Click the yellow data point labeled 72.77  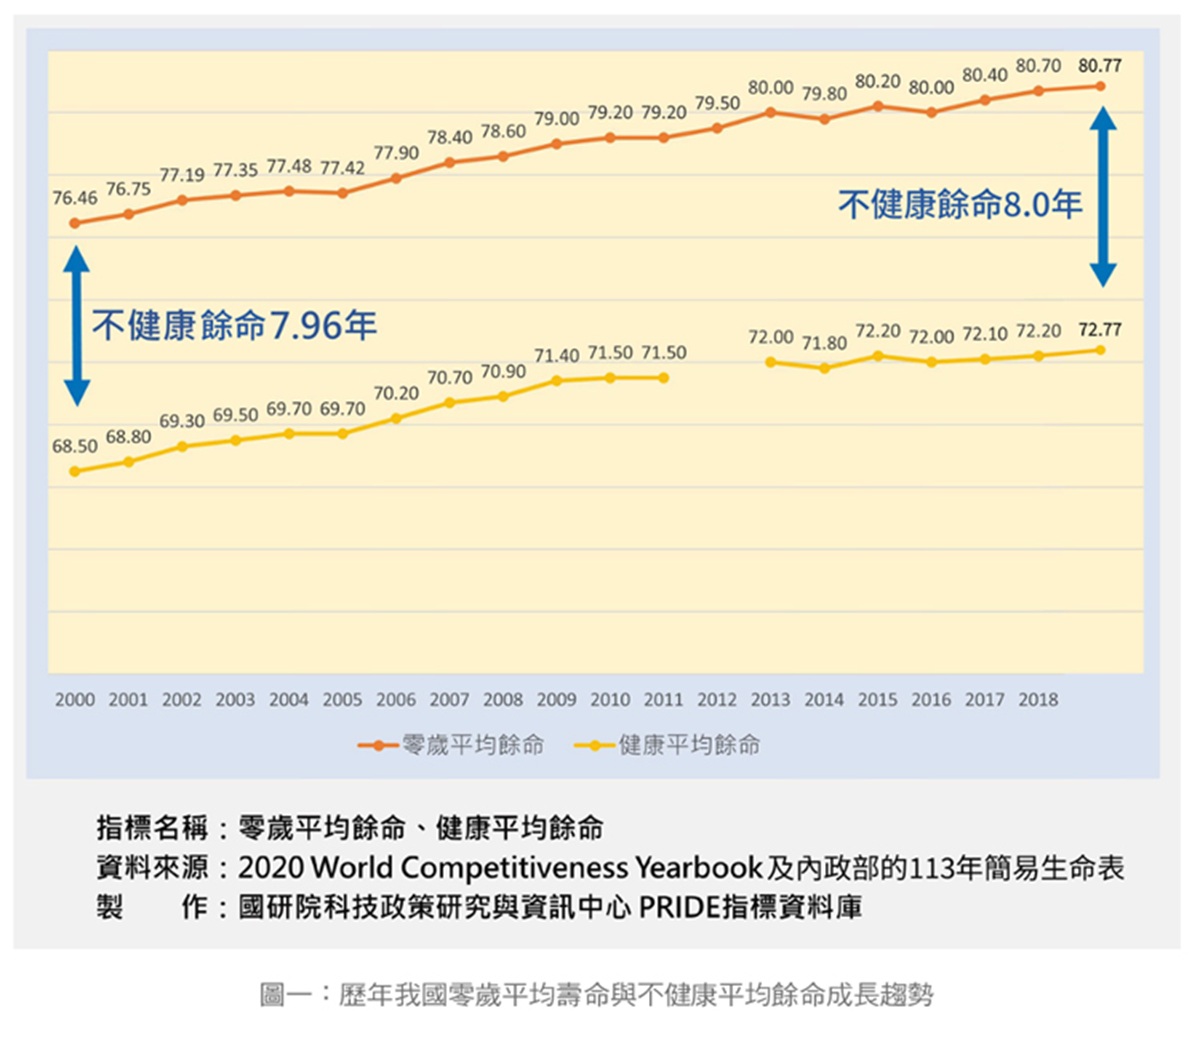(x=1101, y=350)
